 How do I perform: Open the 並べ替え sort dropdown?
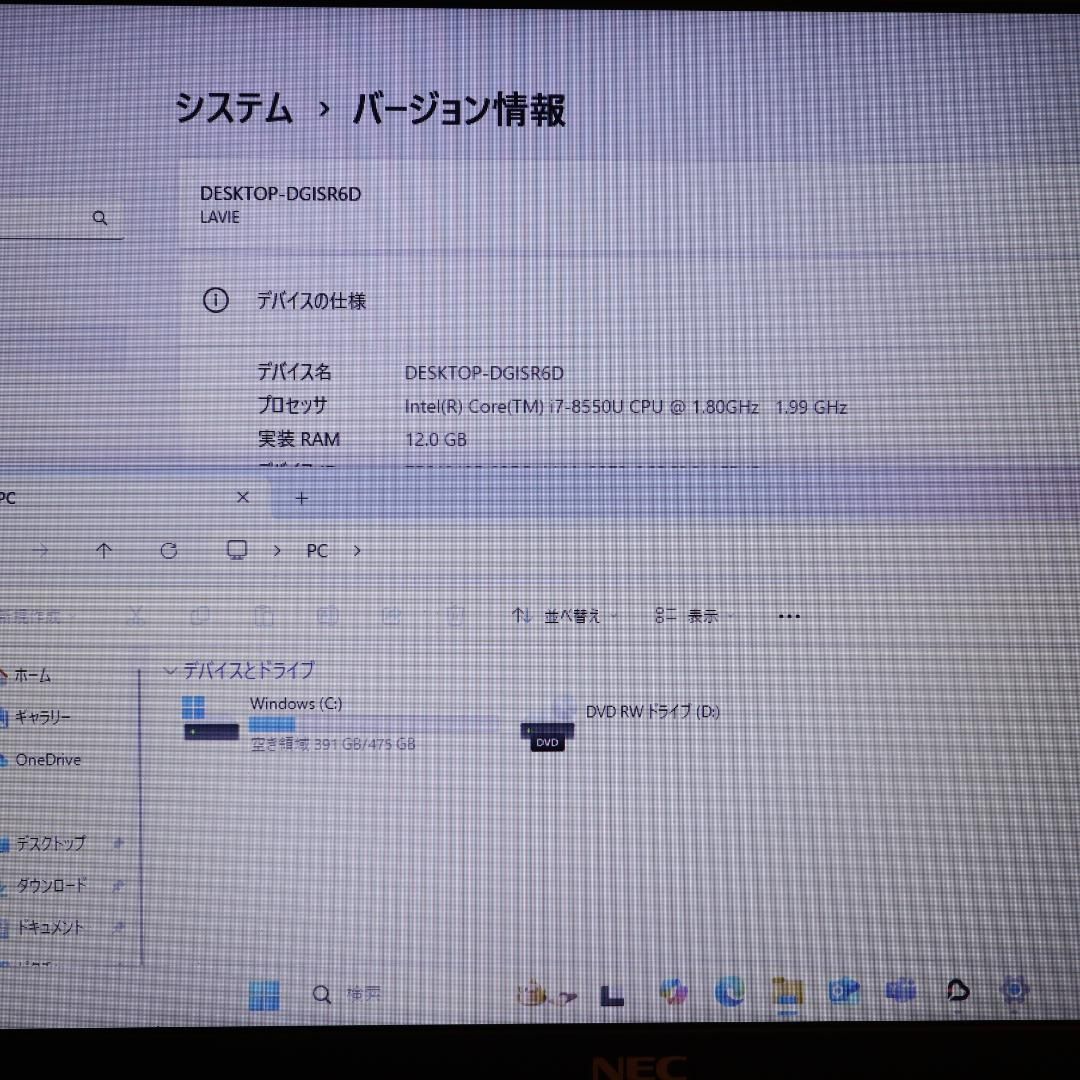coord(563,616)
